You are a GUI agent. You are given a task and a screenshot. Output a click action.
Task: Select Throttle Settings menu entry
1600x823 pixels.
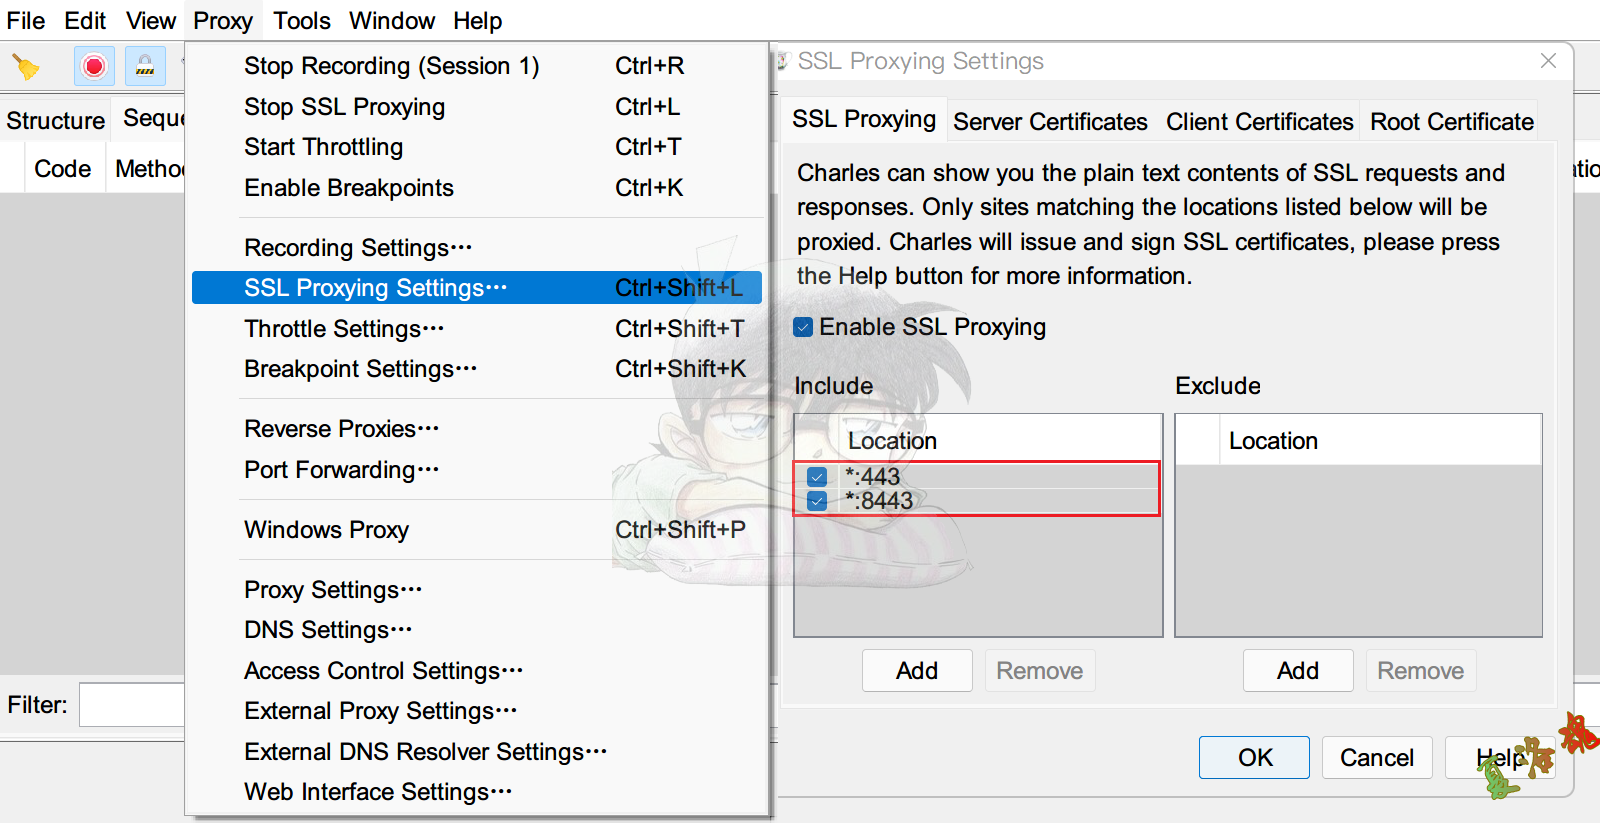click(344, 329)
